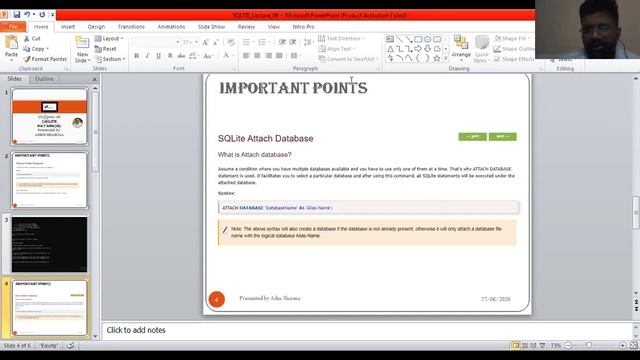Clear all formatting icon
640x360 pixels.
click(x=231, y=42)
